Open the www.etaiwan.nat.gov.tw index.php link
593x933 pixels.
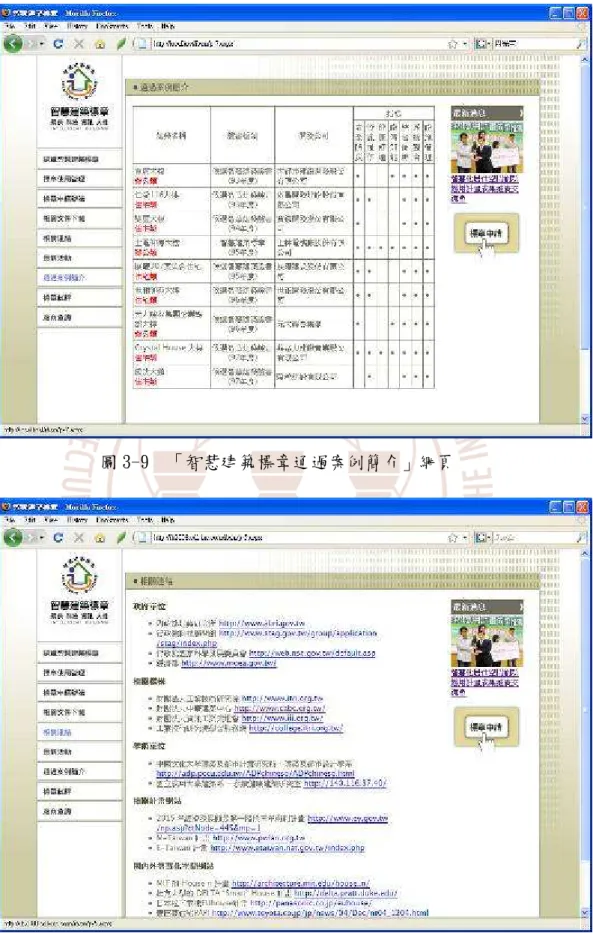[x=288, y=848]
